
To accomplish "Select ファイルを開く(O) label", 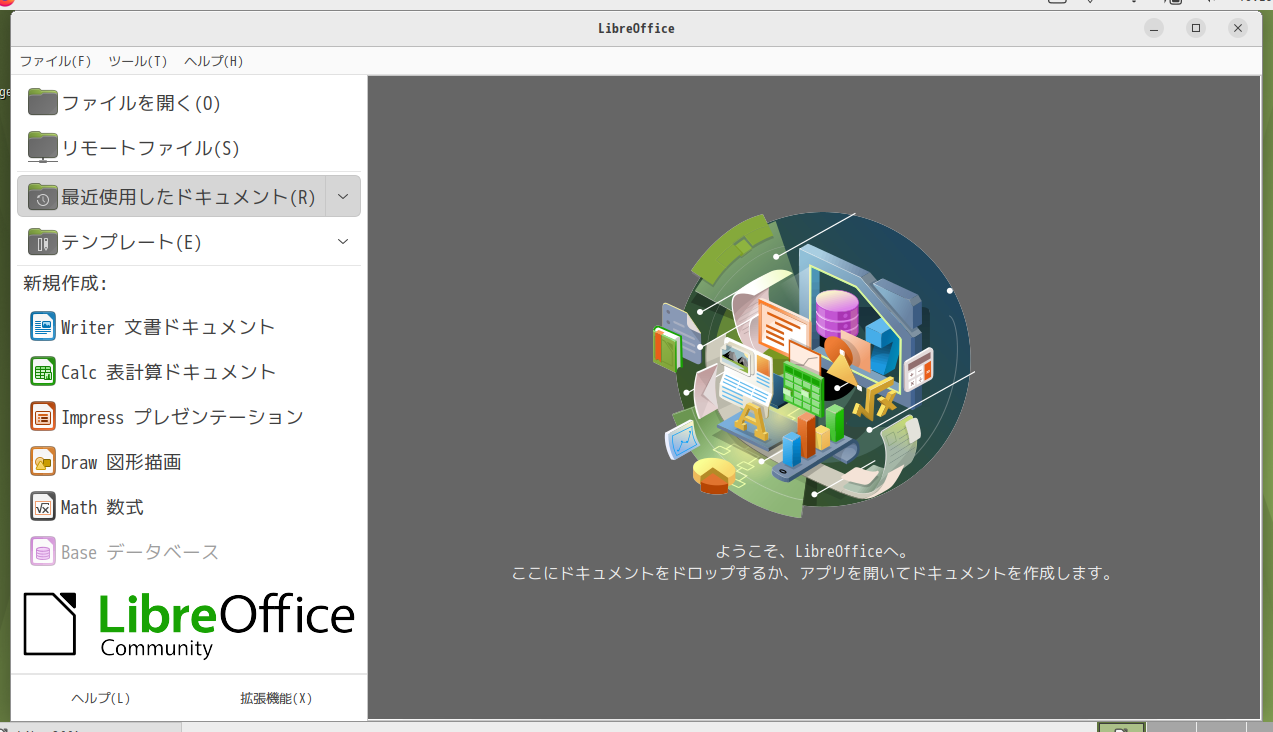I will [x=141, y=103].
